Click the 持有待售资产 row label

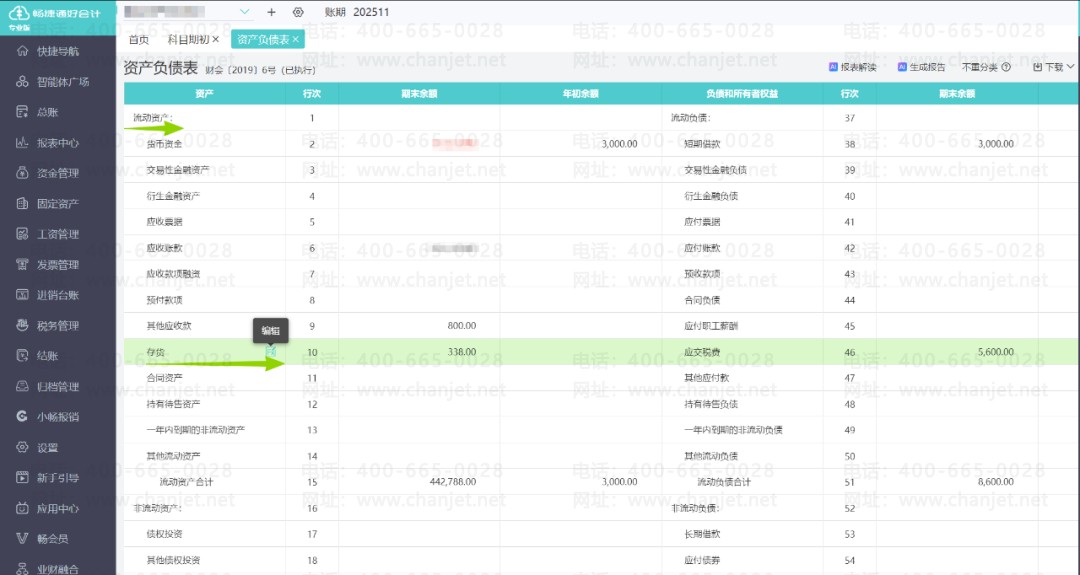click(173, 404)
